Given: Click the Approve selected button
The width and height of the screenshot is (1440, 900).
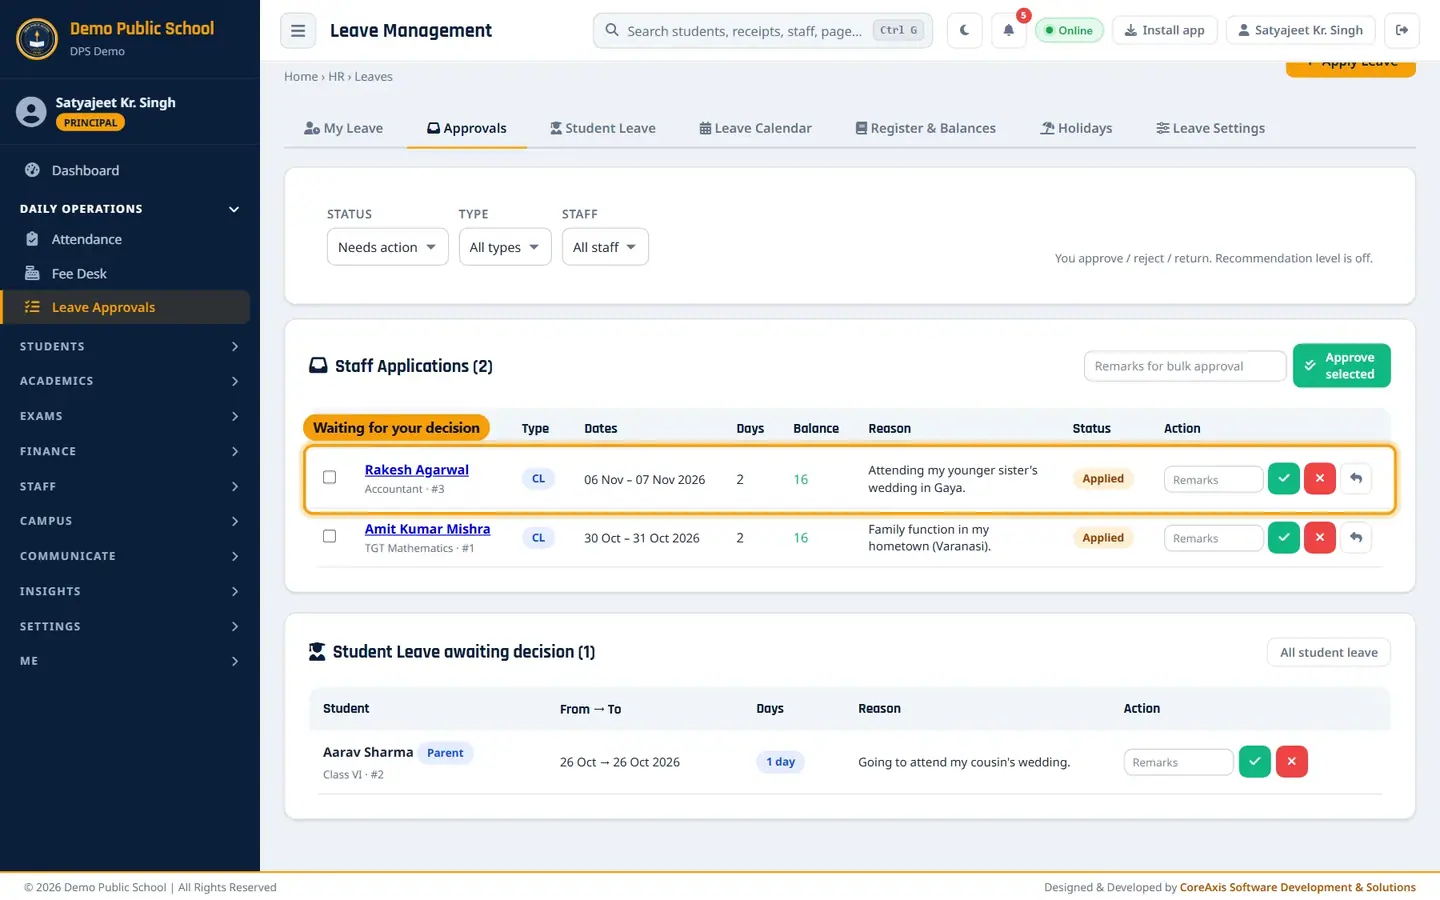Looking at the screenshot, I should click(x=1341, y=366).
